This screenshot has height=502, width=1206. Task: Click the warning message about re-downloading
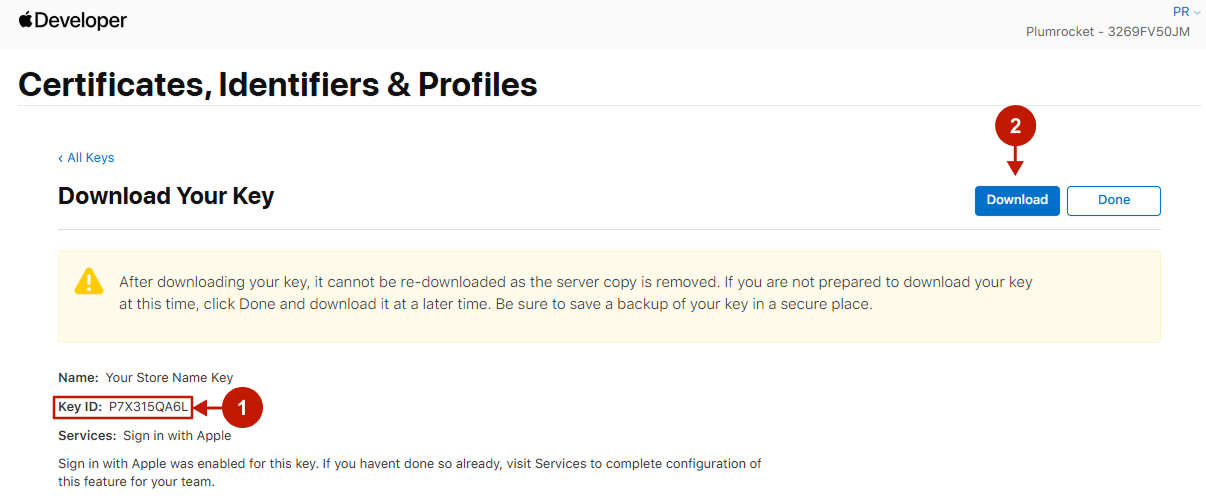tap(575, 293)
